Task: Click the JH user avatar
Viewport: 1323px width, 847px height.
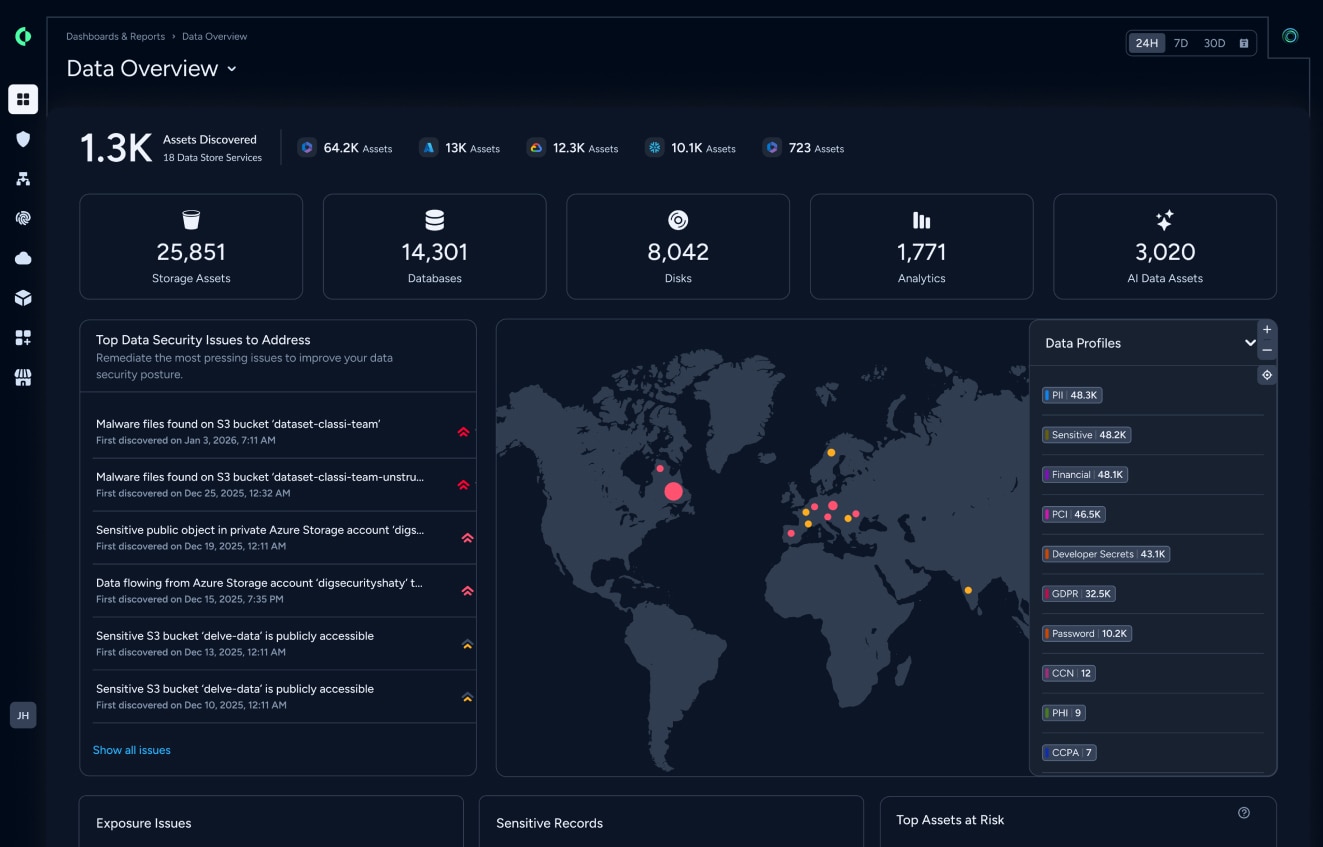Action: point(23,715)
